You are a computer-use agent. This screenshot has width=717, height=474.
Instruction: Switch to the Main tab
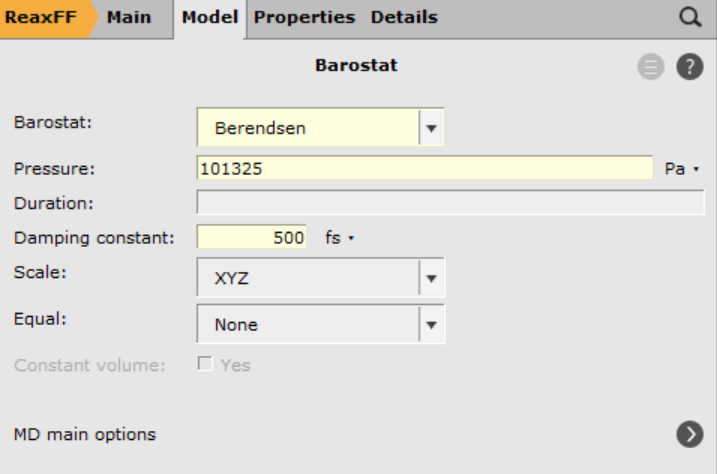[128, 18]
